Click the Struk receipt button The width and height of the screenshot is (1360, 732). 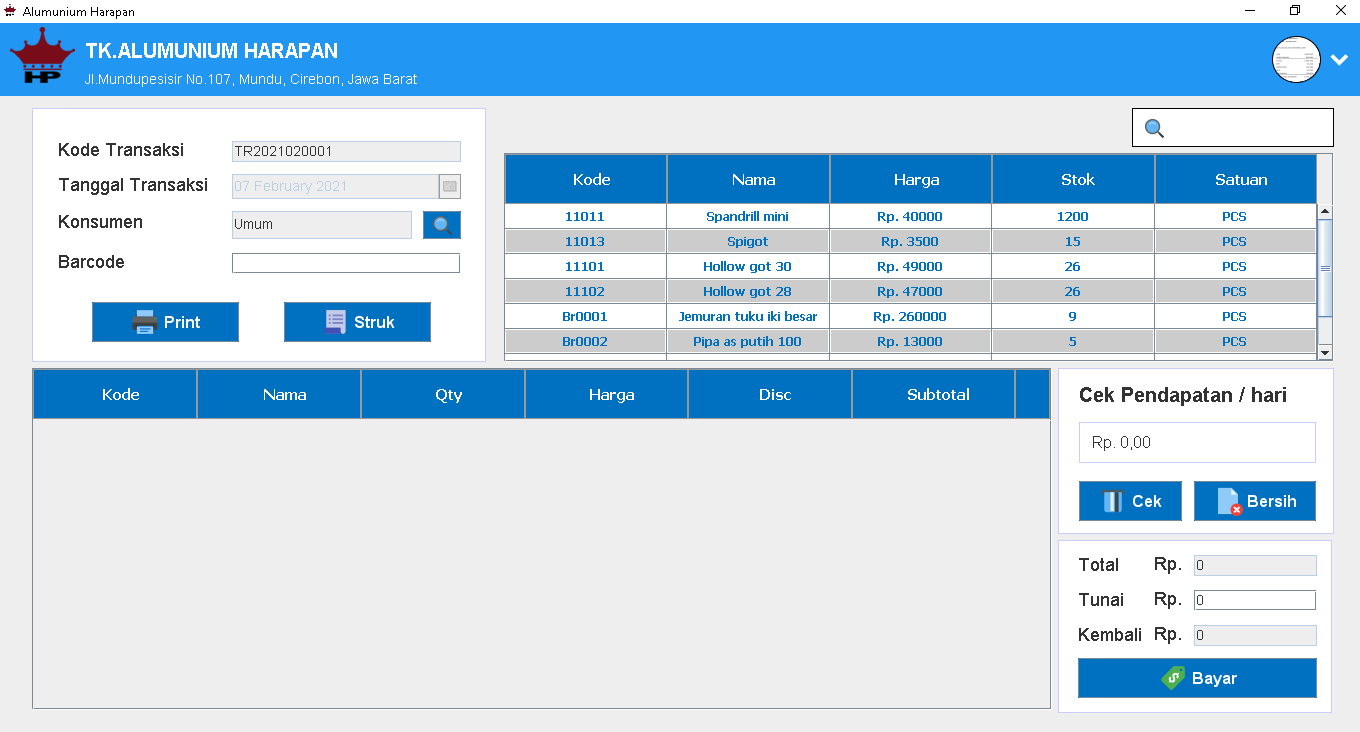357,322
